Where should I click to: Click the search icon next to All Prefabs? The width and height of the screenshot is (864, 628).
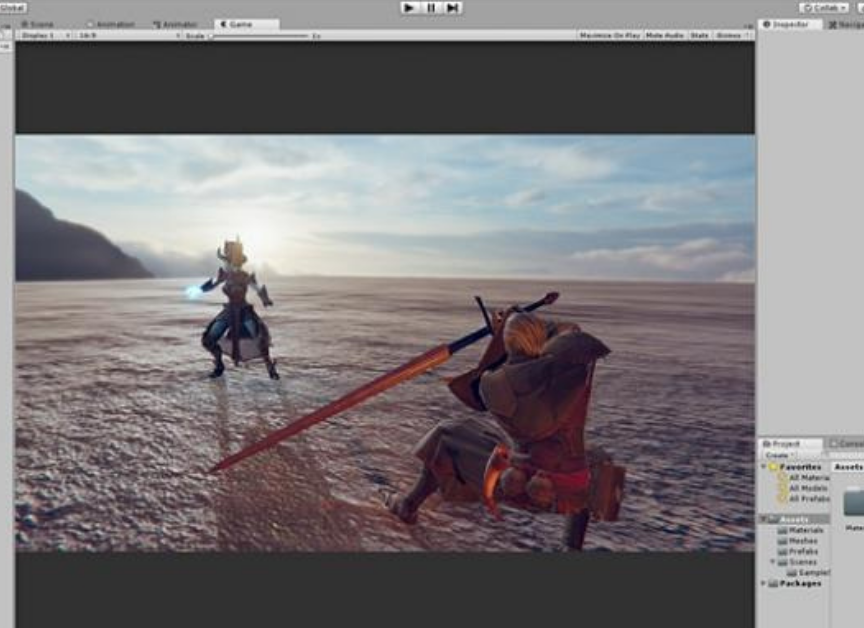[783, 499]
